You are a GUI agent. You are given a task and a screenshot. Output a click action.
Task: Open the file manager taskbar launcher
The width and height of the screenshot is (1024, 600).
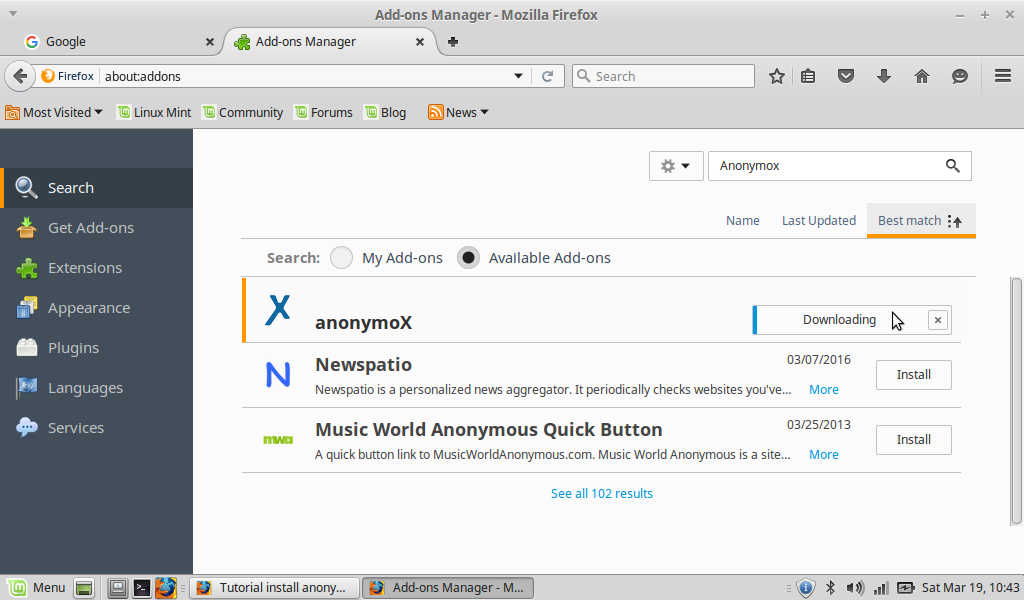(x=118, y=588)
